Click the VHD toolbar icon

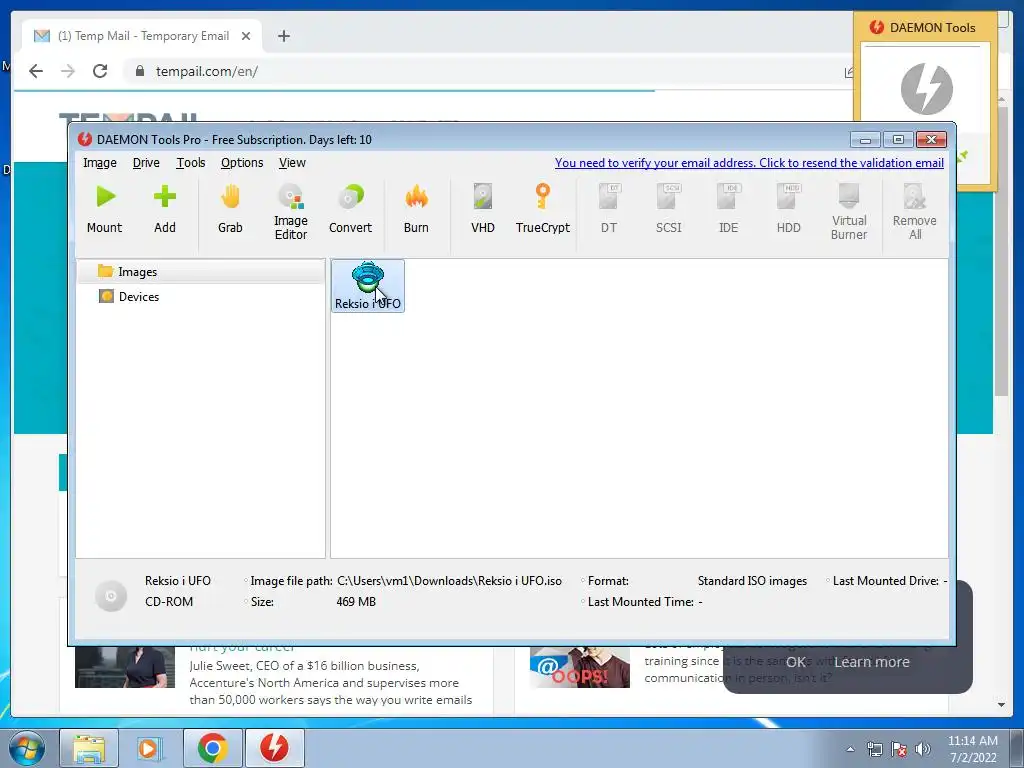(x=483, y=209)
